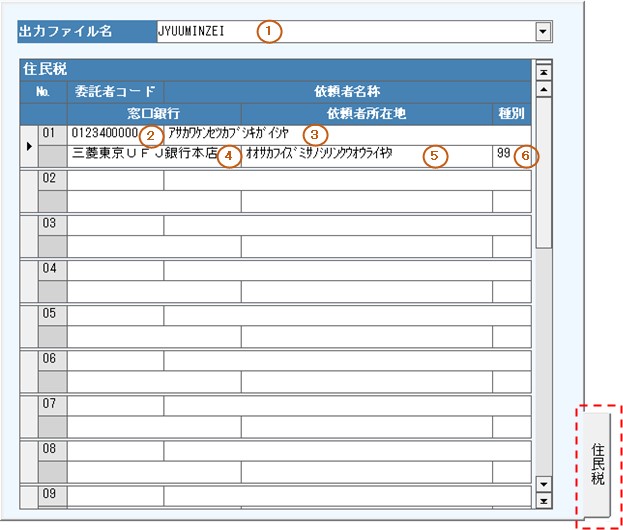Select row number 08 header cell
Viewport: 623px width, 530px height.
(52, 449)
